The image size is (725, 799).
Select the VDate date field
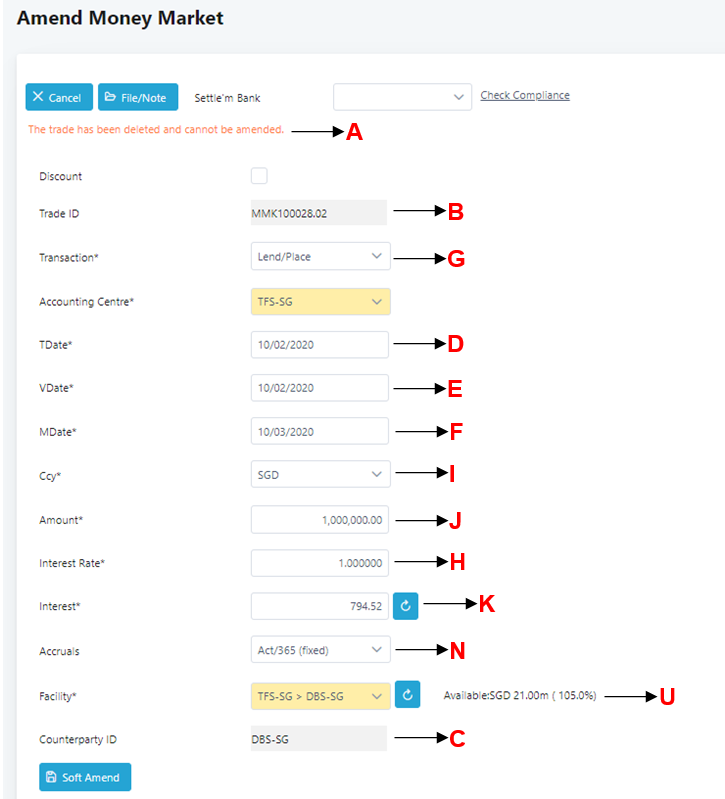(x=319, y=388)
